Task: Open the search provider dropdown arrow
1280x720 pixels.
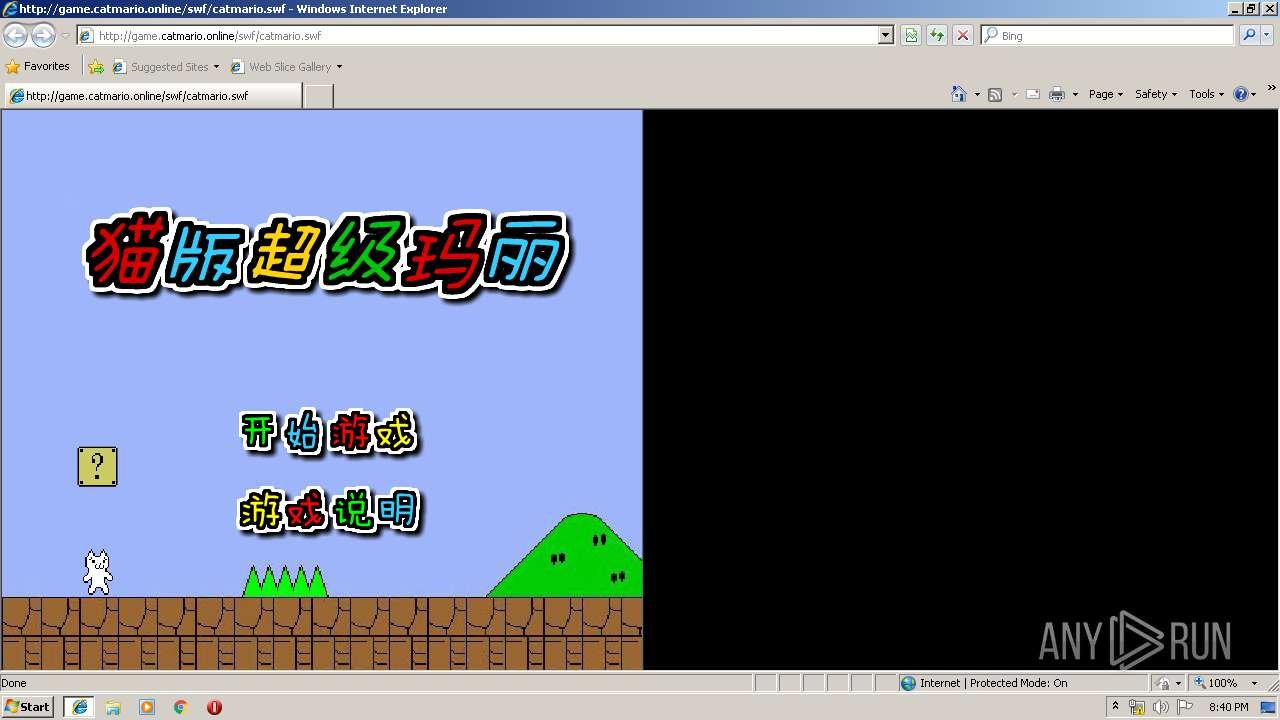Action: pos(1267,35)
